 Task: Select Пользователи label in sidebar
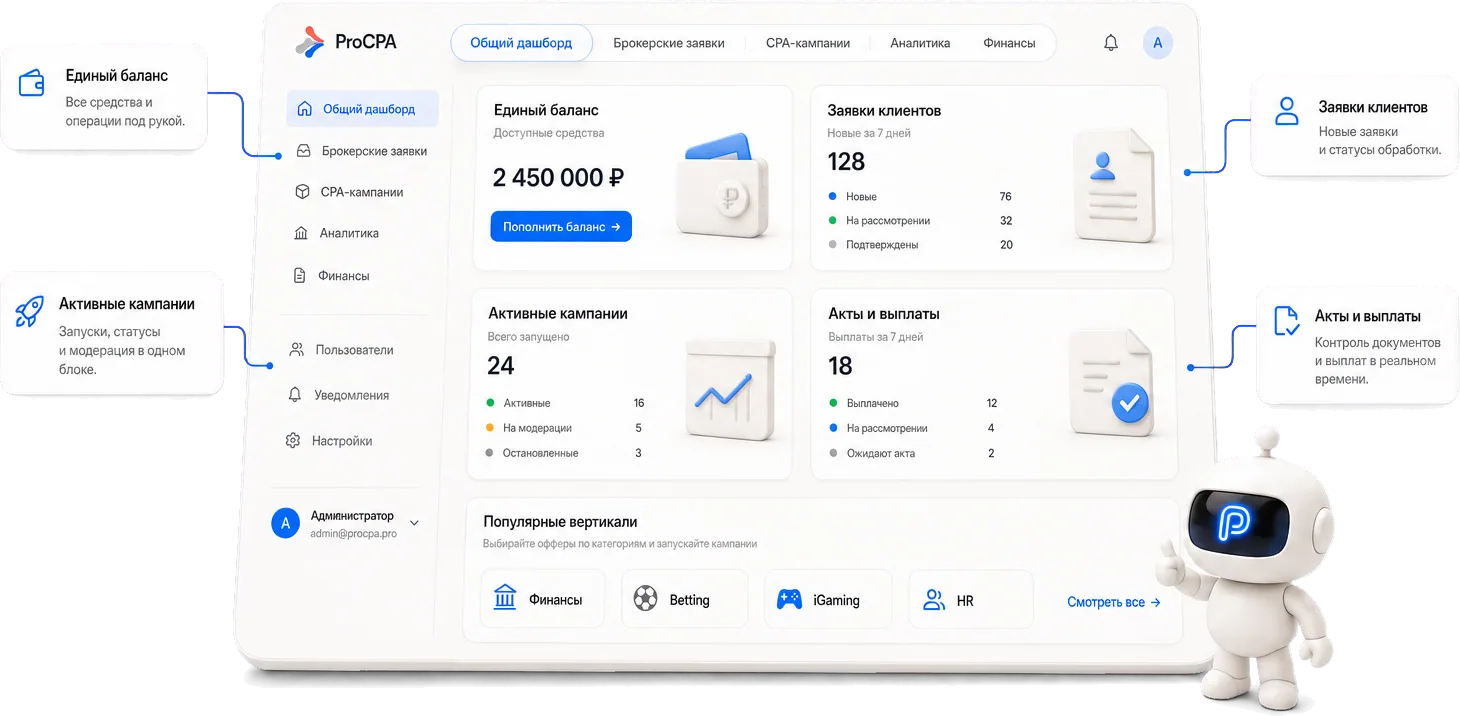(x=355, y=350)
